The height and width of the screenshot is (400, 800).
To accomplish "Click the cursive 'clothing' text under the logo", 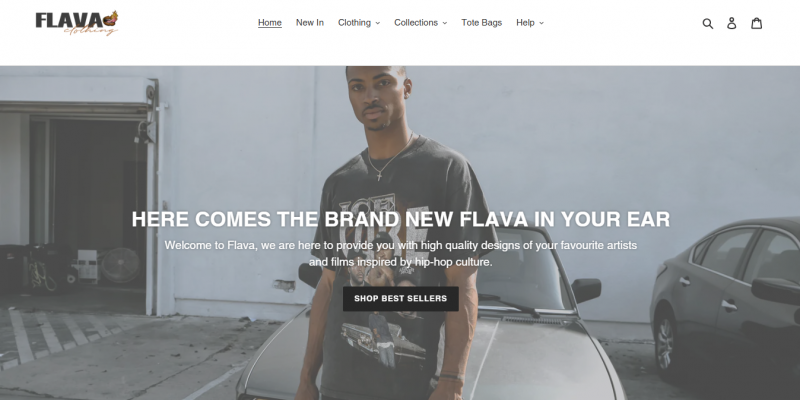I will tap(91, 31).
